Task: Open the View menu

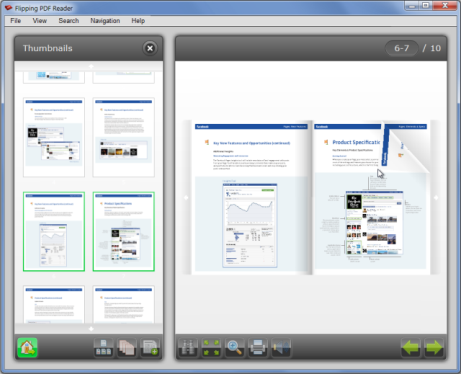Action: (x=40, y=21)
